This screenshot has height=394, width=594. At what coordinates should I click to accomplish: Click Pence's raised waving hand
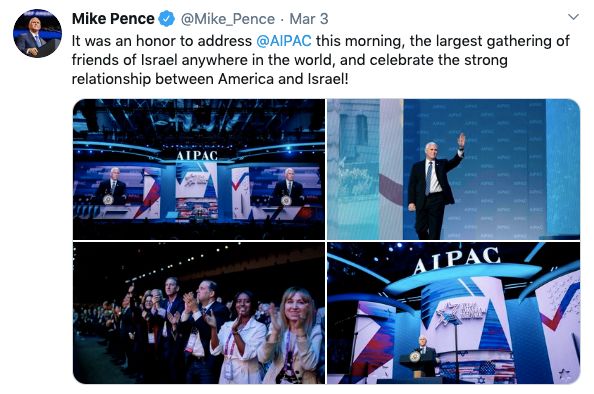461,140
